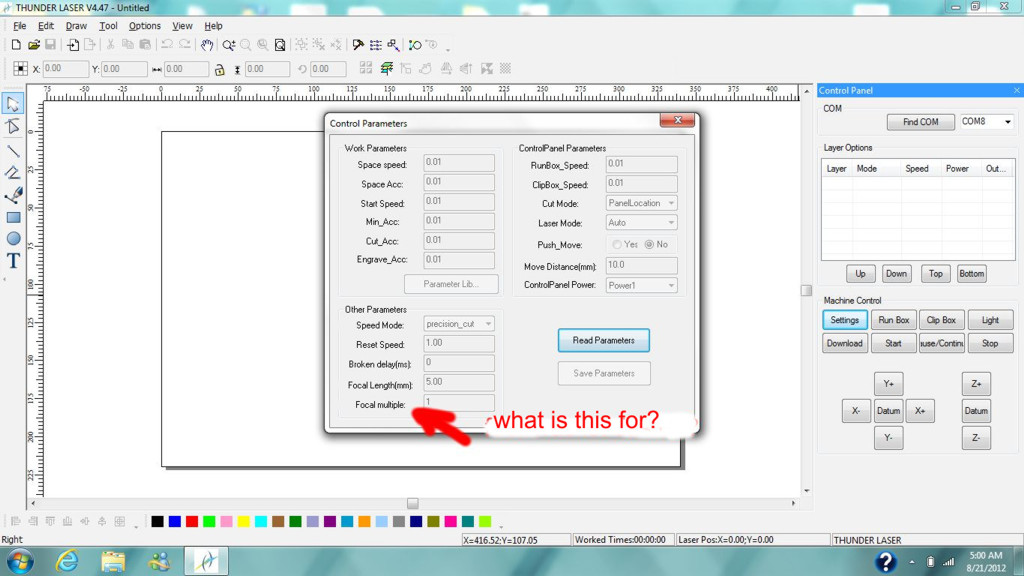Screen dimensions: 1024x576
Task: Open the Draw menu
Action: (76, 26)
